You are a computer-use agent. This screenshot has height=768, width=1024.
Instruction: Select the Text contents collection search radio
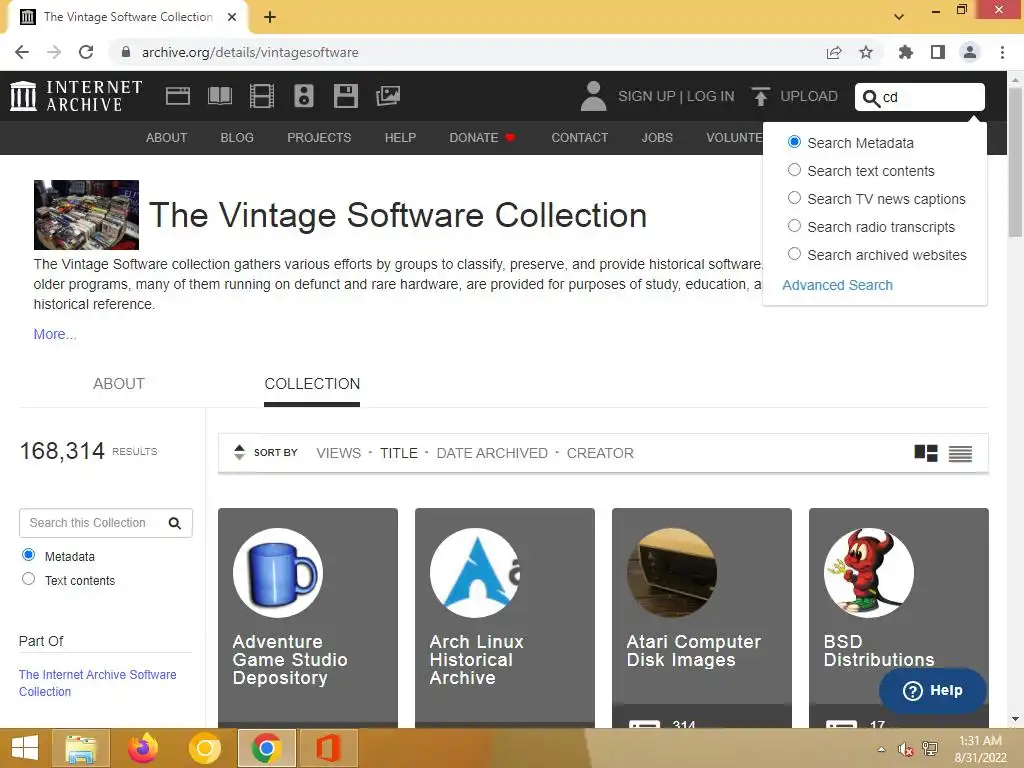click(28, 579)
